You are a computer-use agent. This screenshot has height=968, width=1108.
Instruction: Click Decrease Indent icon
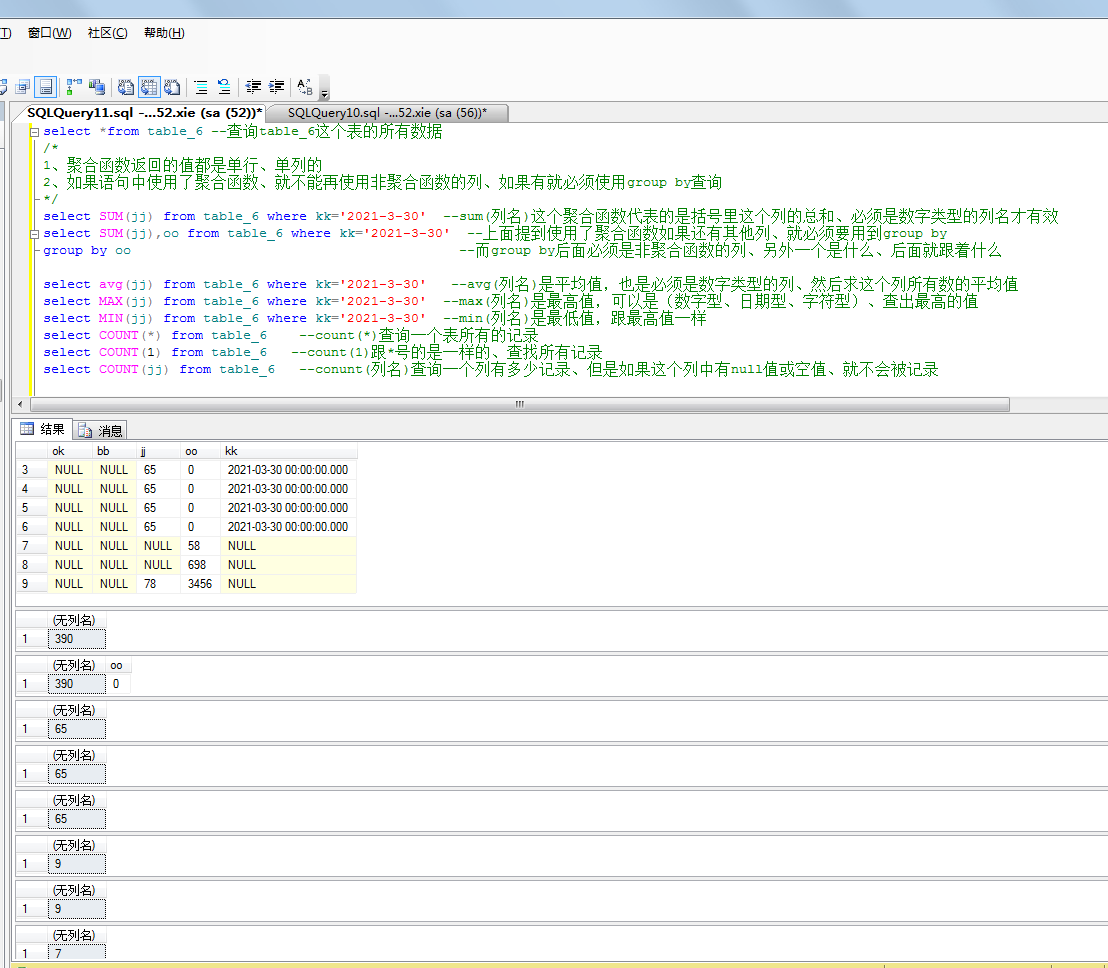click(x=253, y=87)
